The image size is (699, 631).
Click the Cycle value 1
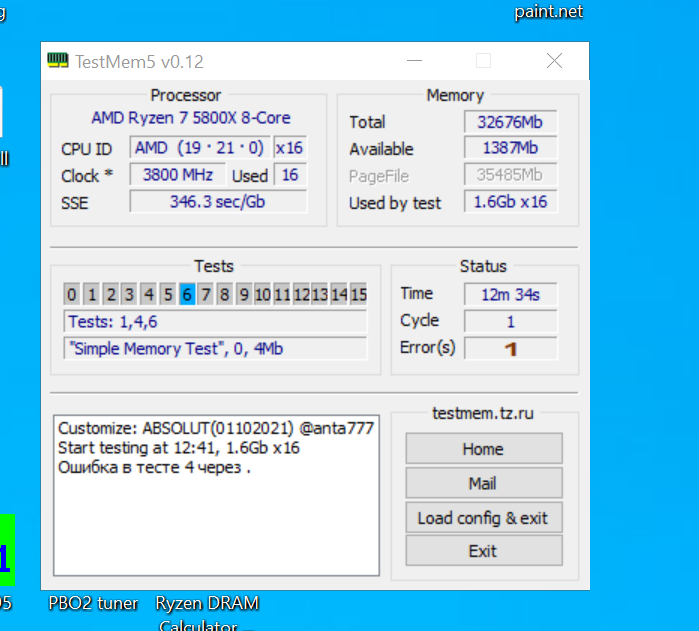click(x=510, y=321)
